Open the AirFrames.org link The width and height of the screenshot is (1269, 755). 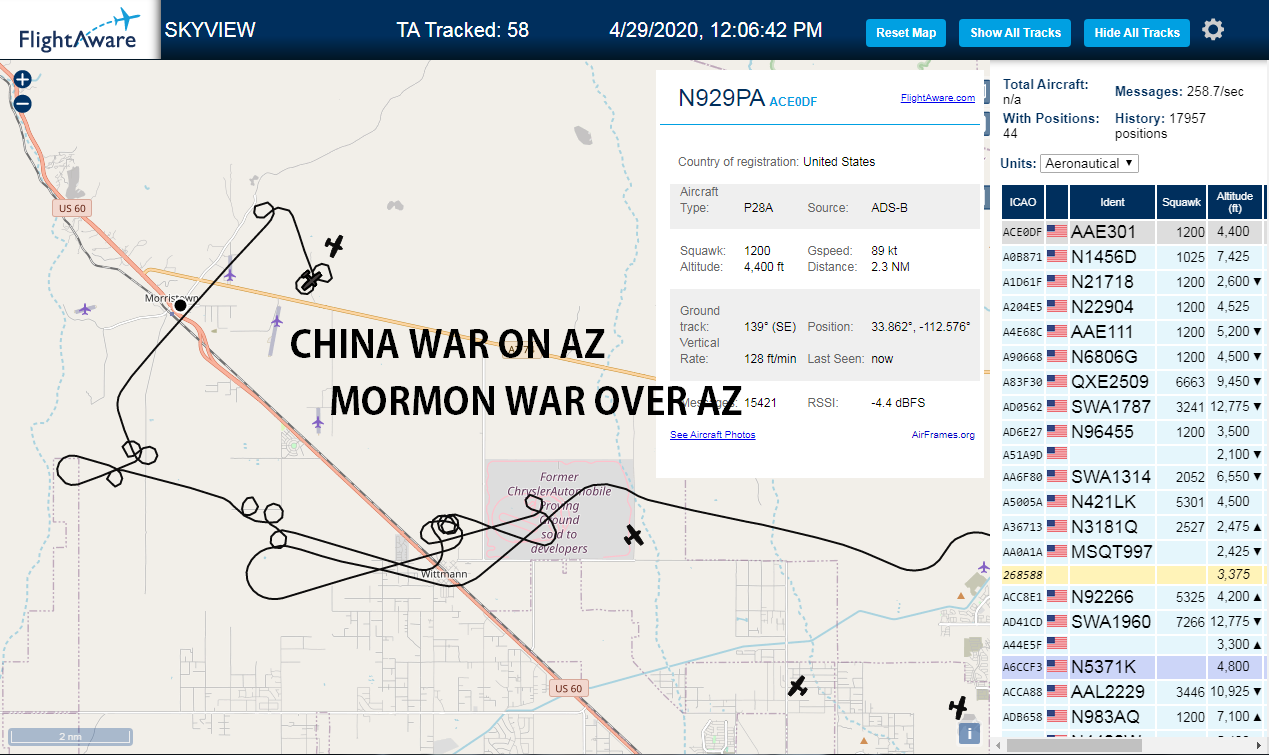[943, 435]
